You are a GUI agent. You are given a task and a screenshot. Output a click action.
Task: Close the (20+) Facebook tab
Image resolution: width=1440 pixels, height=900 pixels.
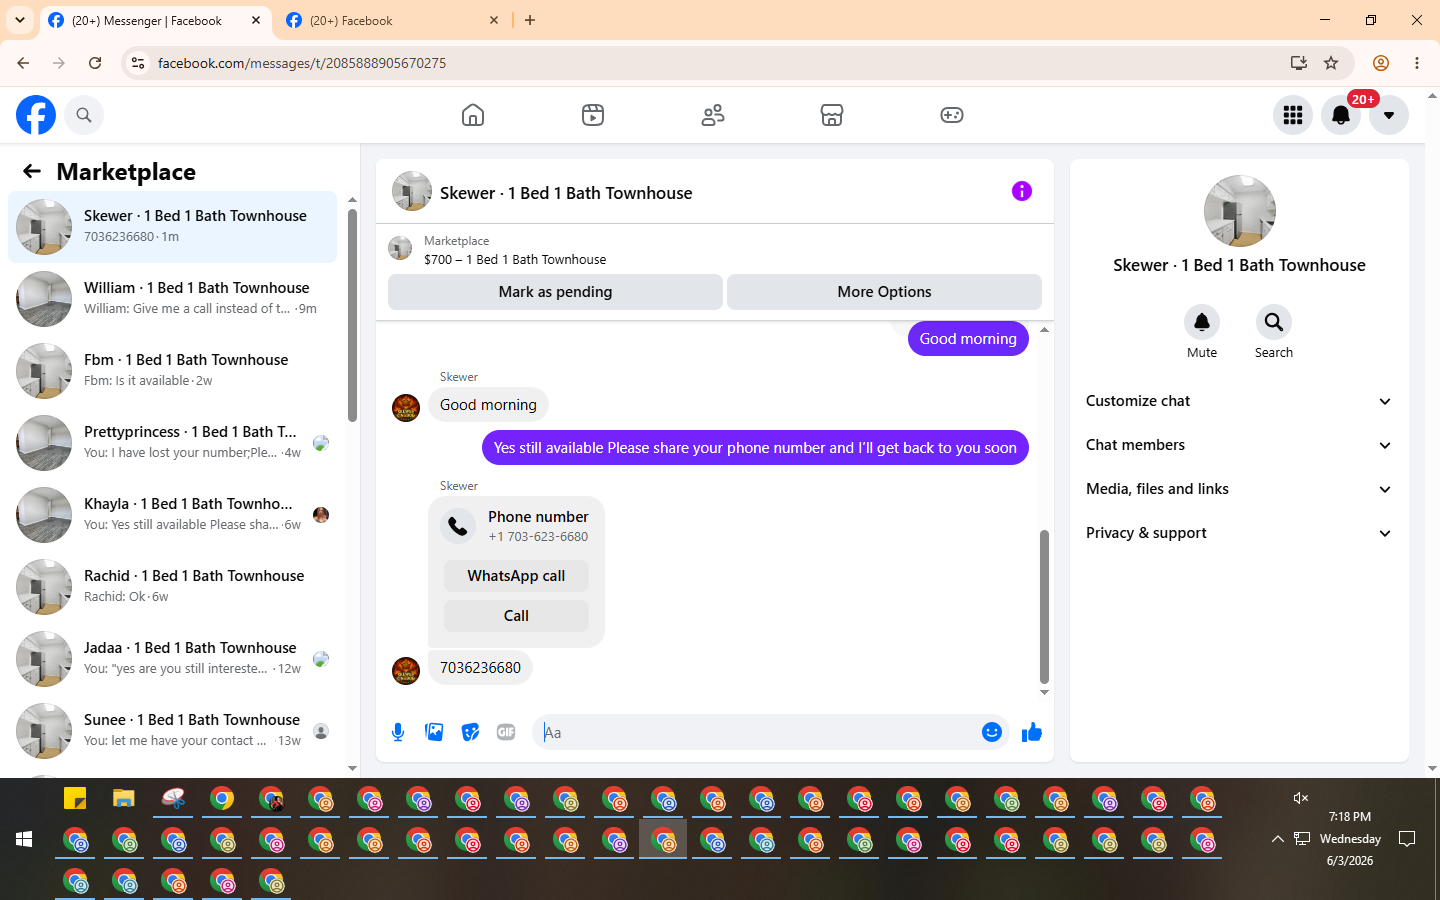[494, 20]
